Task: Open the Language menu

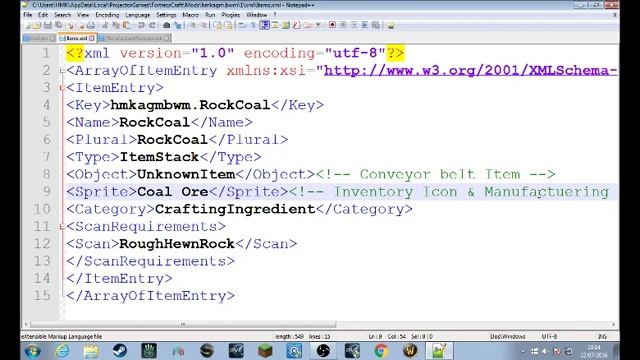Action: [x=138, y=15]
